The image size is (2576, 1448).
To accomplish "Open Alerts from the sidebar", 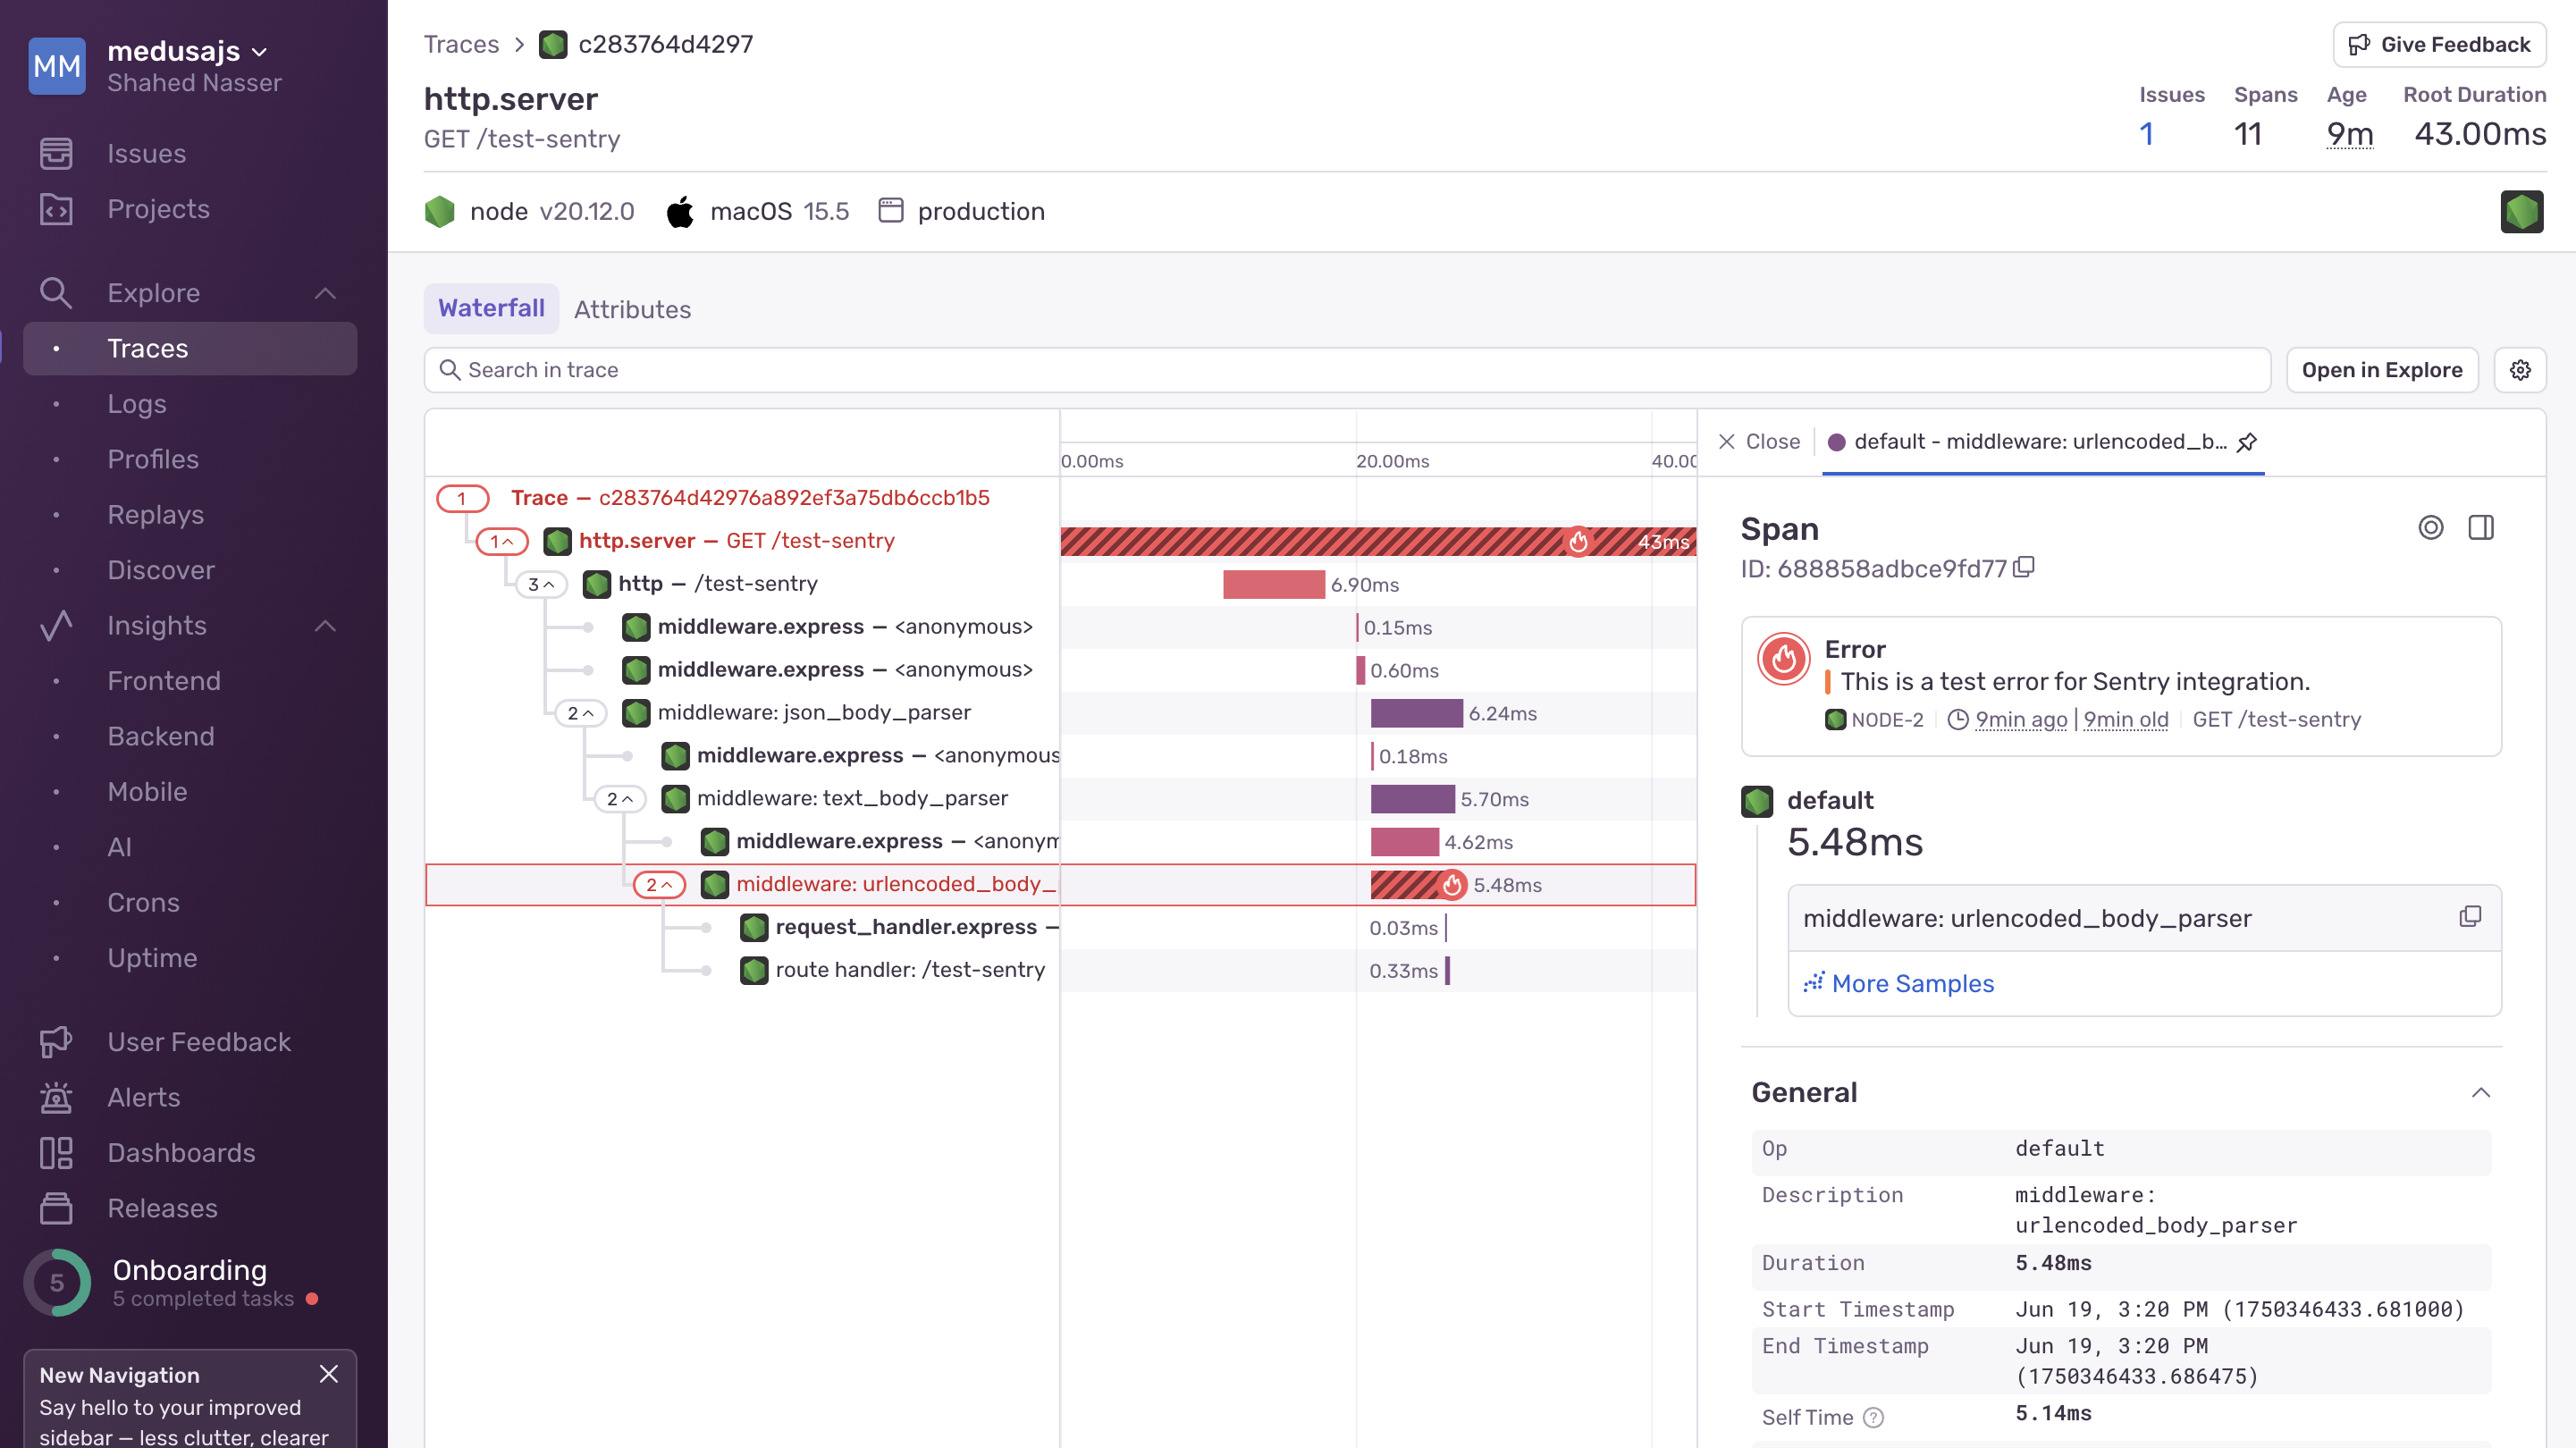I will 144,1097.
